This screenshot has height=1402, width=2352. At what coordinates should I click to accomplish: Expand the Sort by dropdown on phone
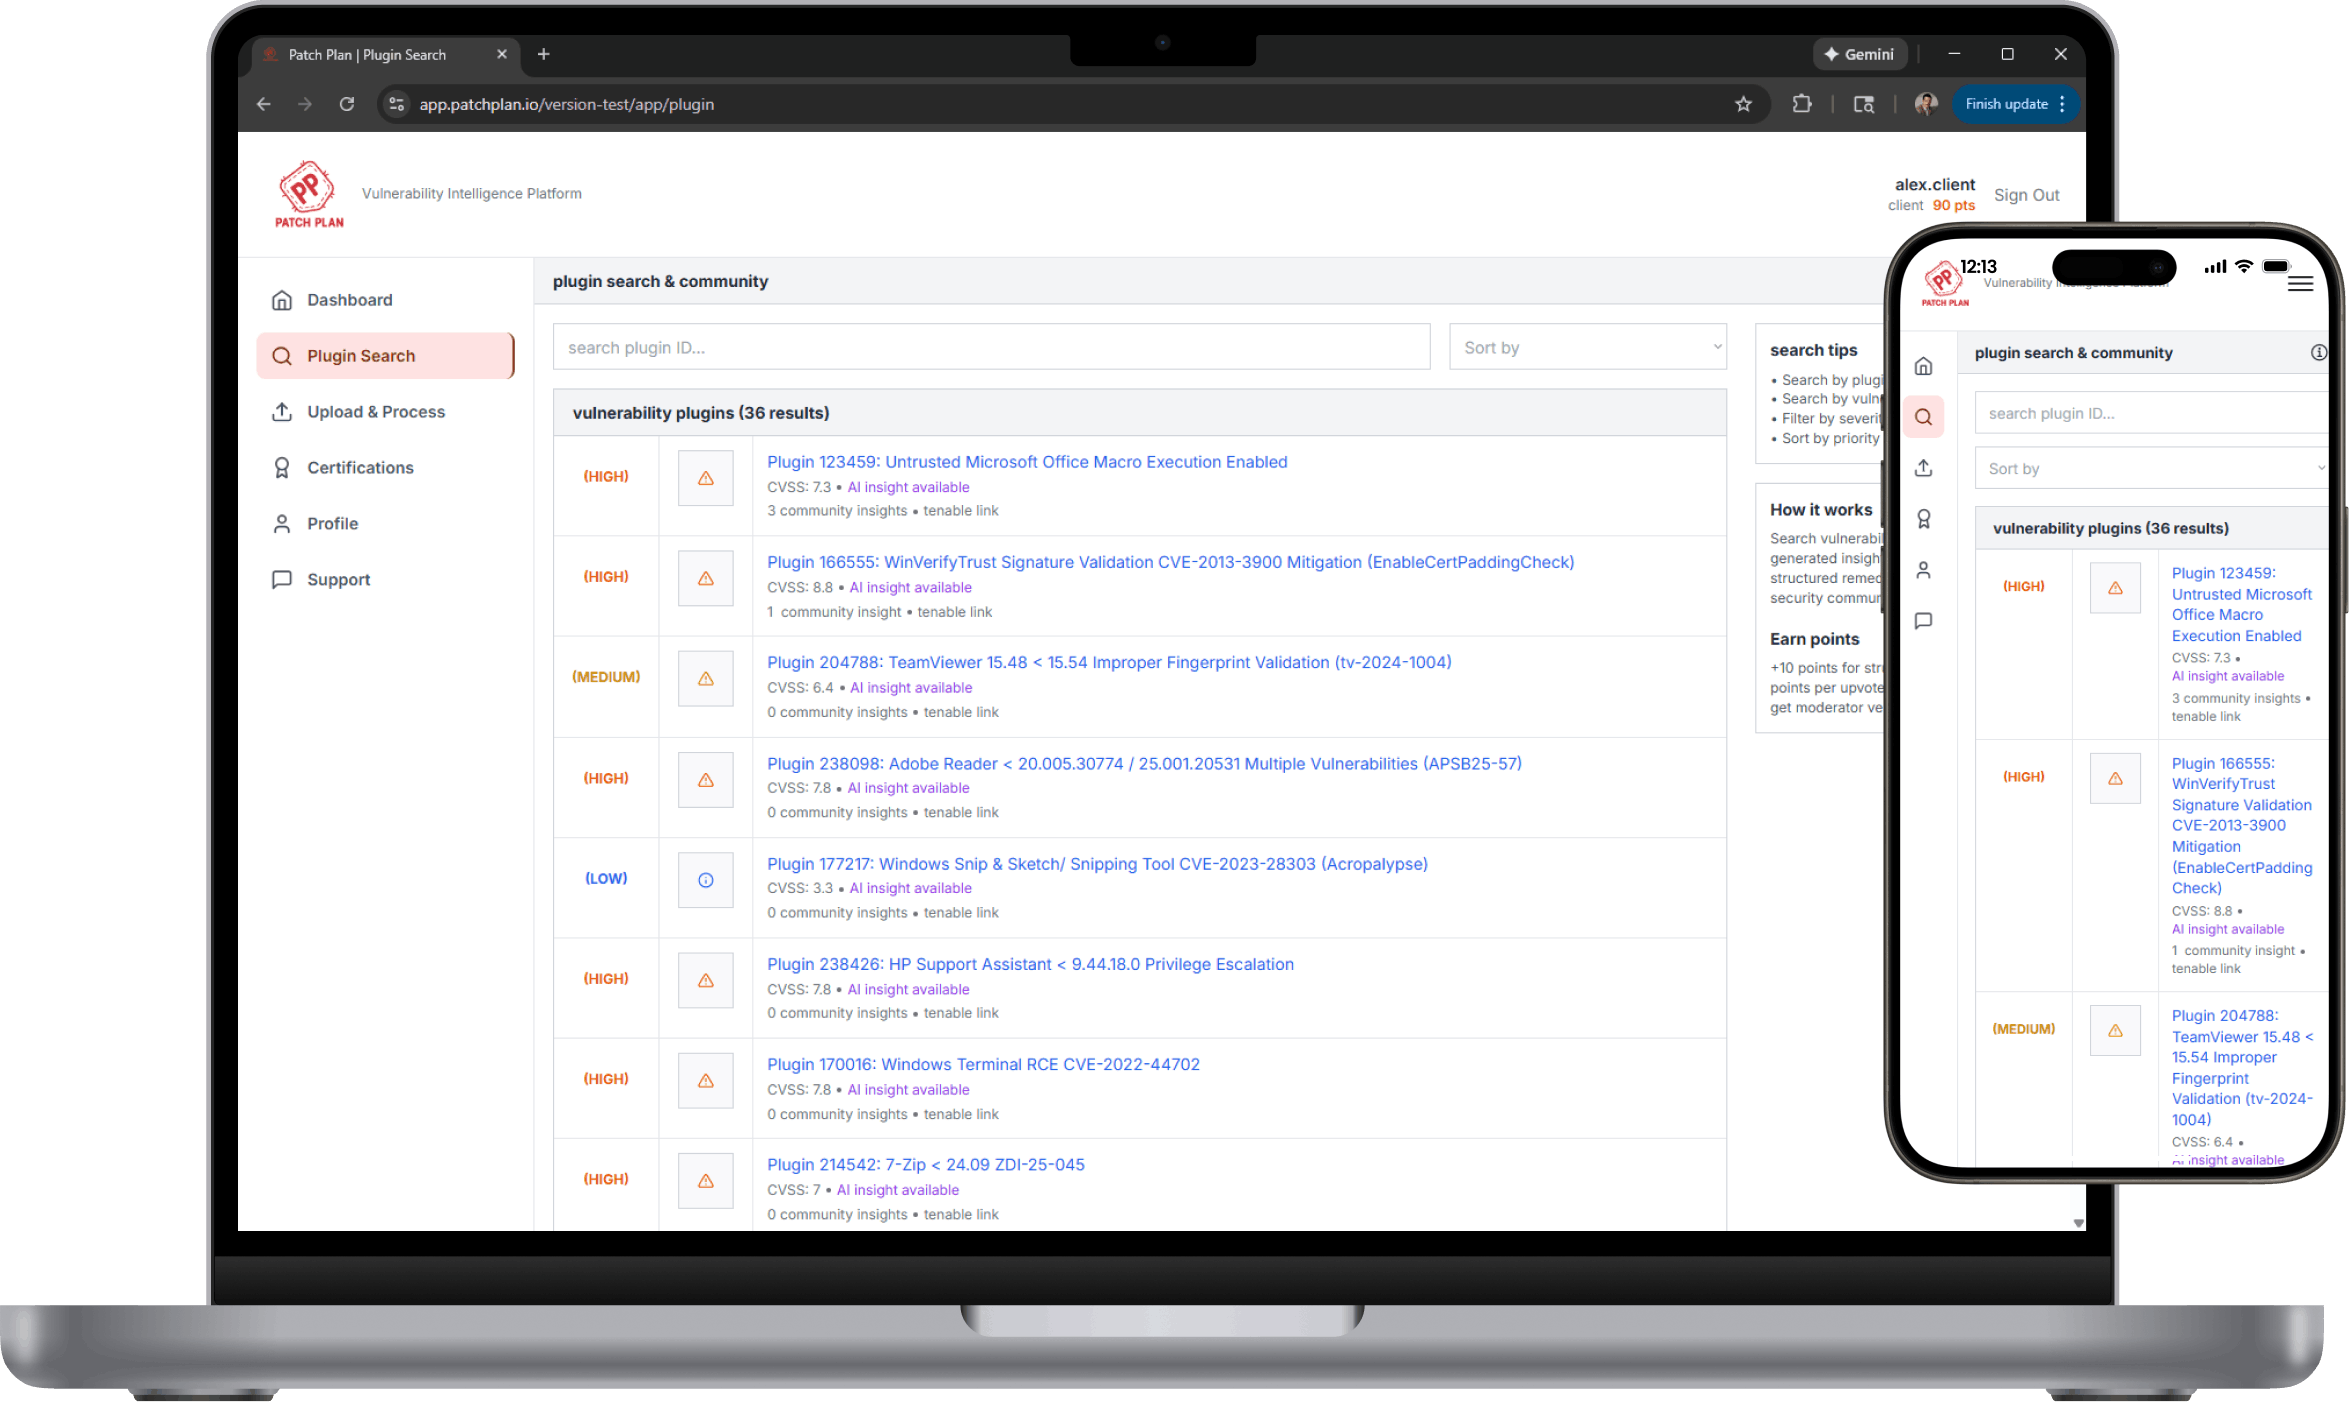[2150, 468]
